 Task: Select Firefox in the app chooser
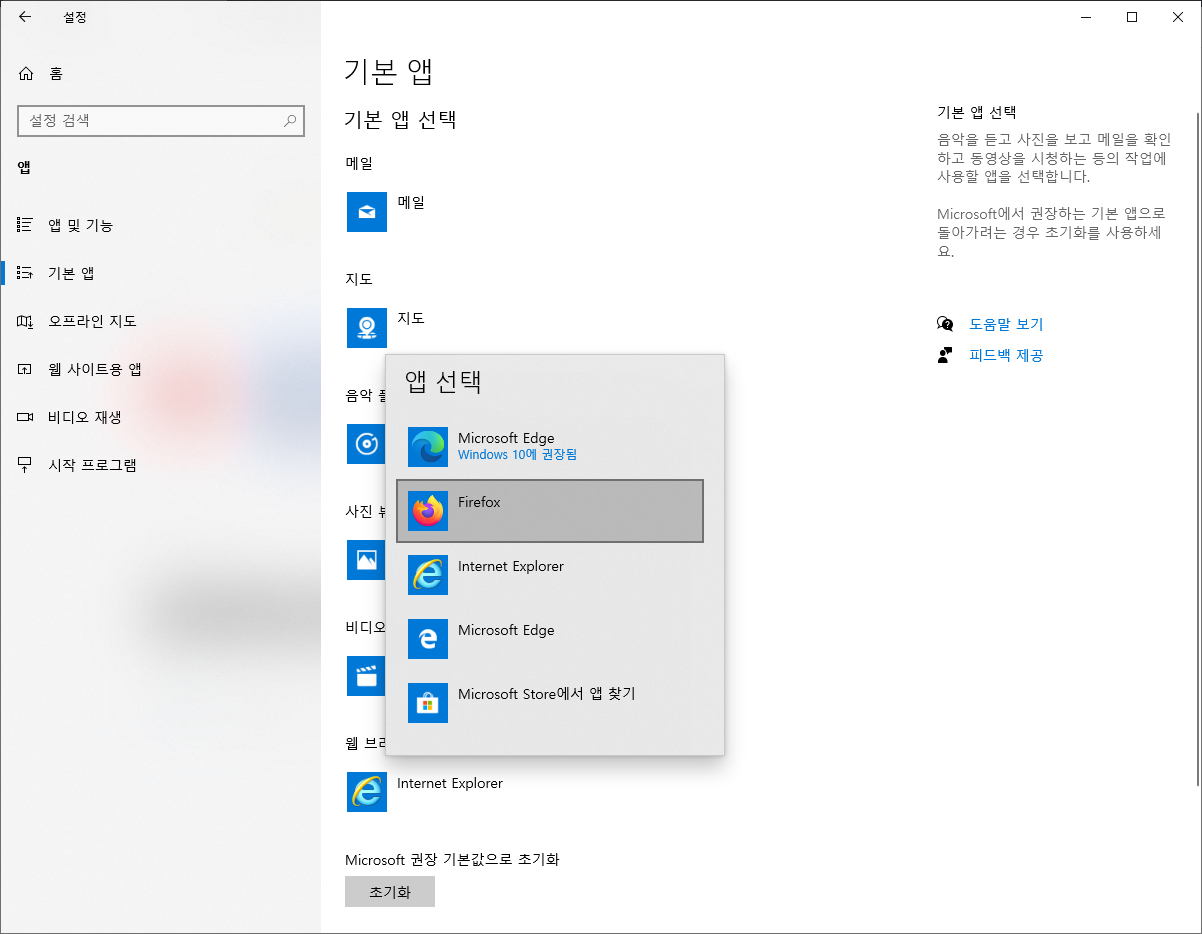(x=550, y=511)
